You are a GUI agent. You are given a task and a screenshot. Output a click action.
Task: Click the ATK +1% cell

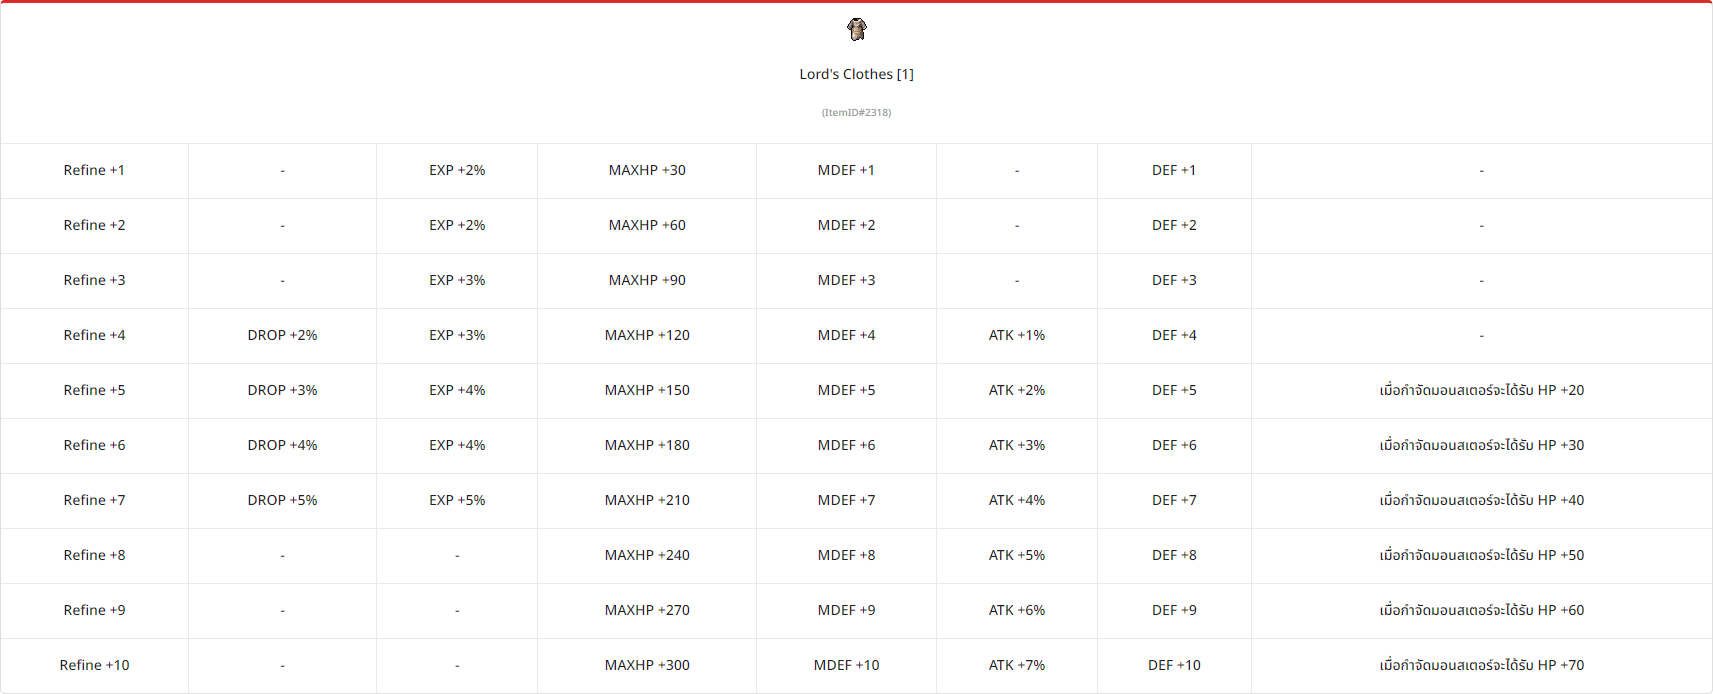click(1017, 335)
